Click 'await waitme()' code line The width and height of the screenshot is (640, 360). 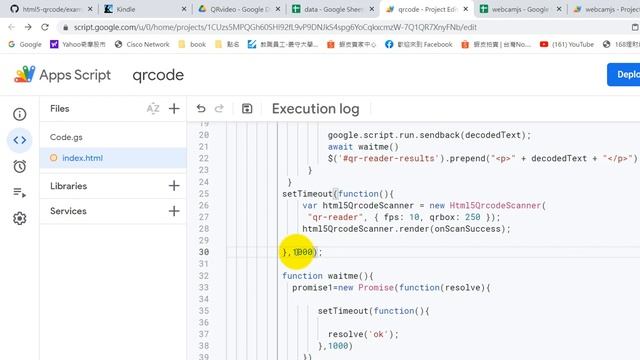tap(363, 147)
